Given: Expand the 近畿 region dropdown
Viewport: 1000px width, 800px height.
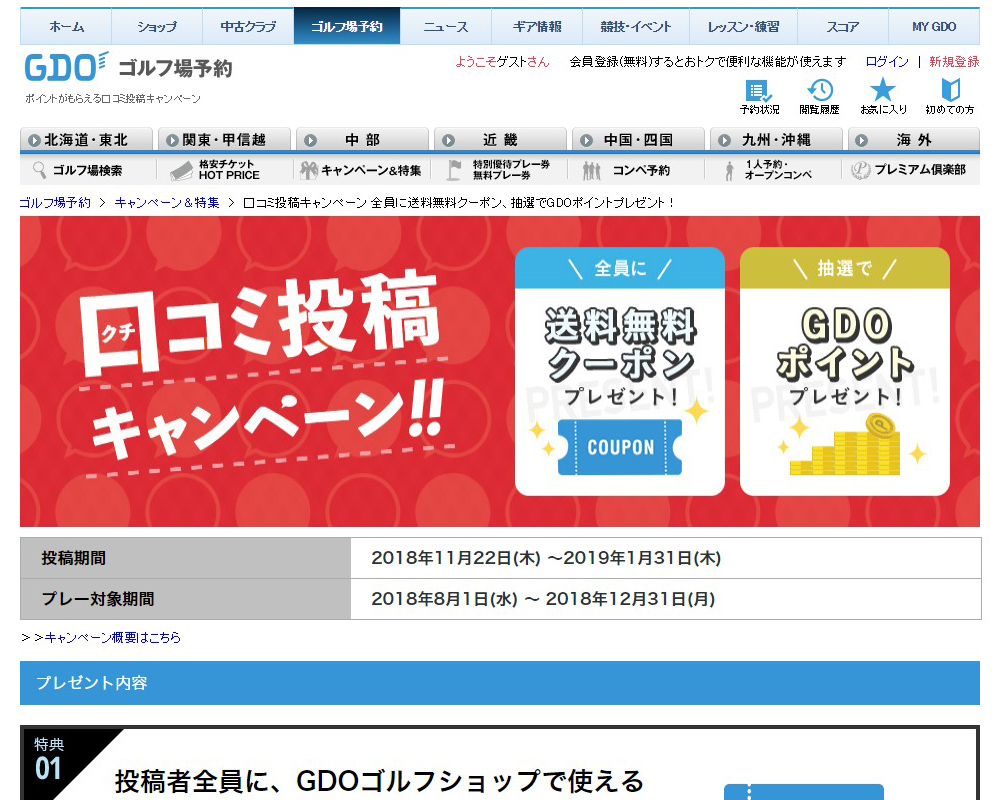Looking at the screenshot, I should coord(500,140).
